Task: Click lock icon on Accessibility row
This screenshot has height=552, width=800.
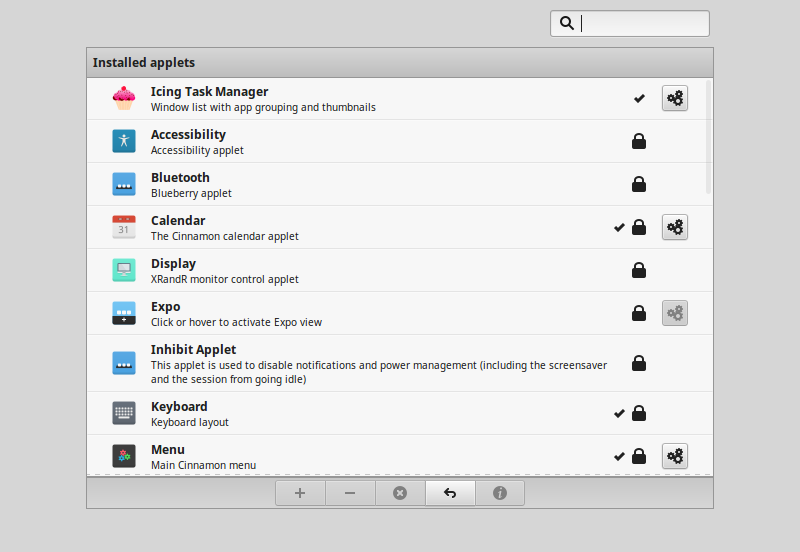Action: click(639, 141)
